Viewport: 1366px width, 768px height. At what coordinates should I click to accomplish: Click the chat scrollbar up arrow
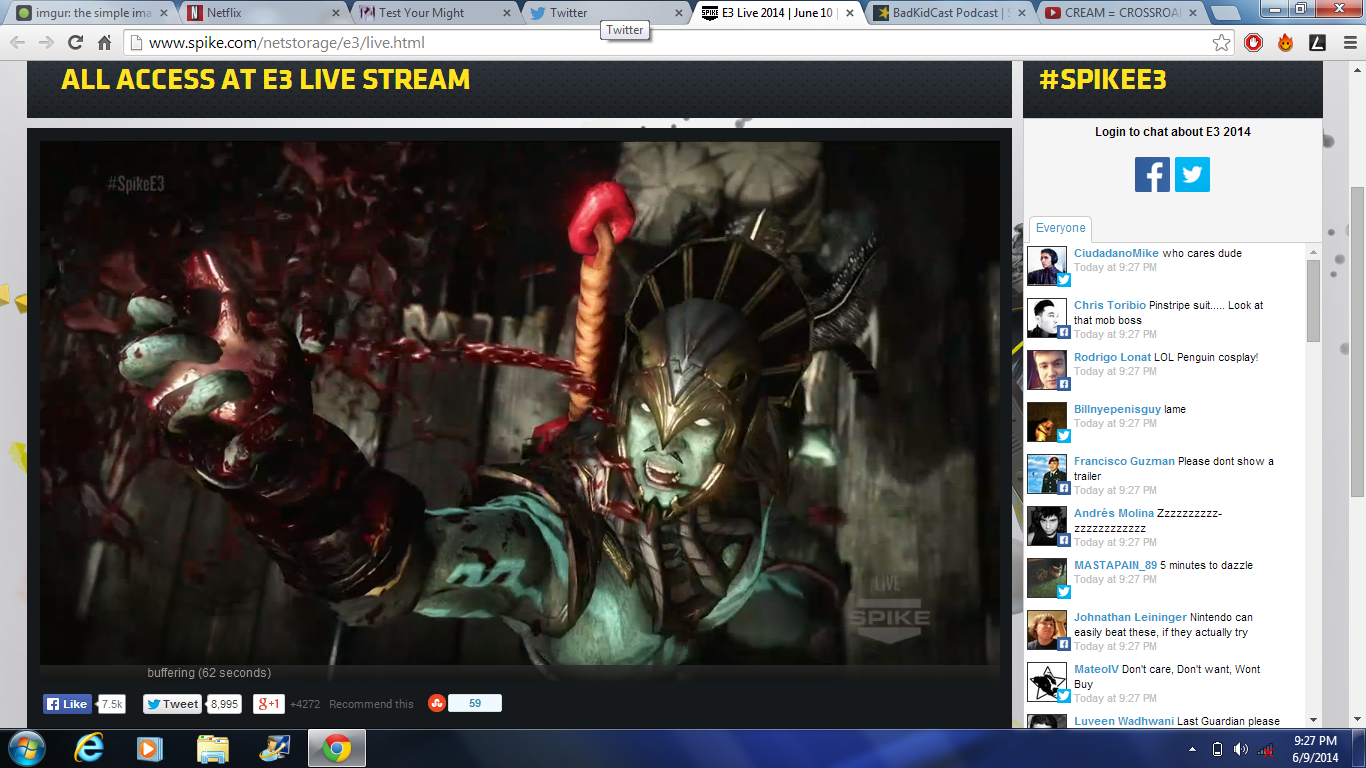click(x=1314, y=252)
